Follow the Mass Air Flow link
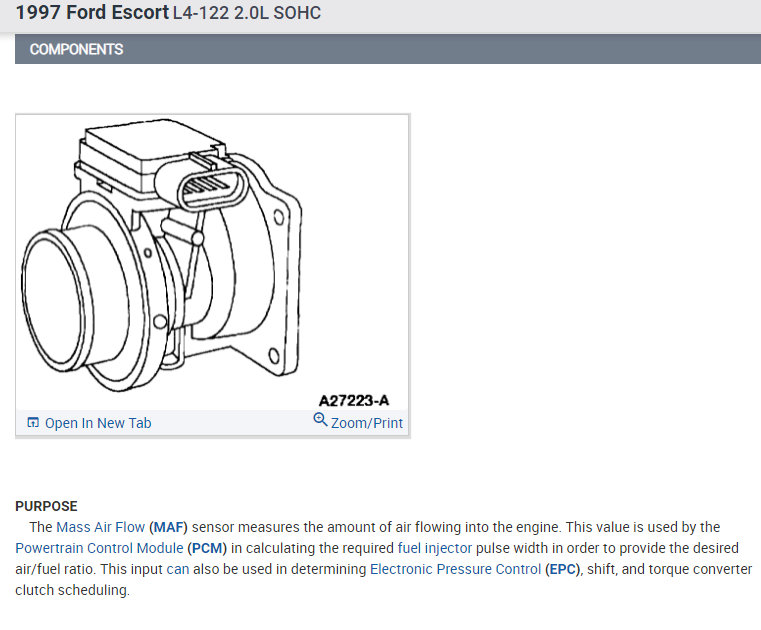This screenshot has width=761, height=630. 100,527
